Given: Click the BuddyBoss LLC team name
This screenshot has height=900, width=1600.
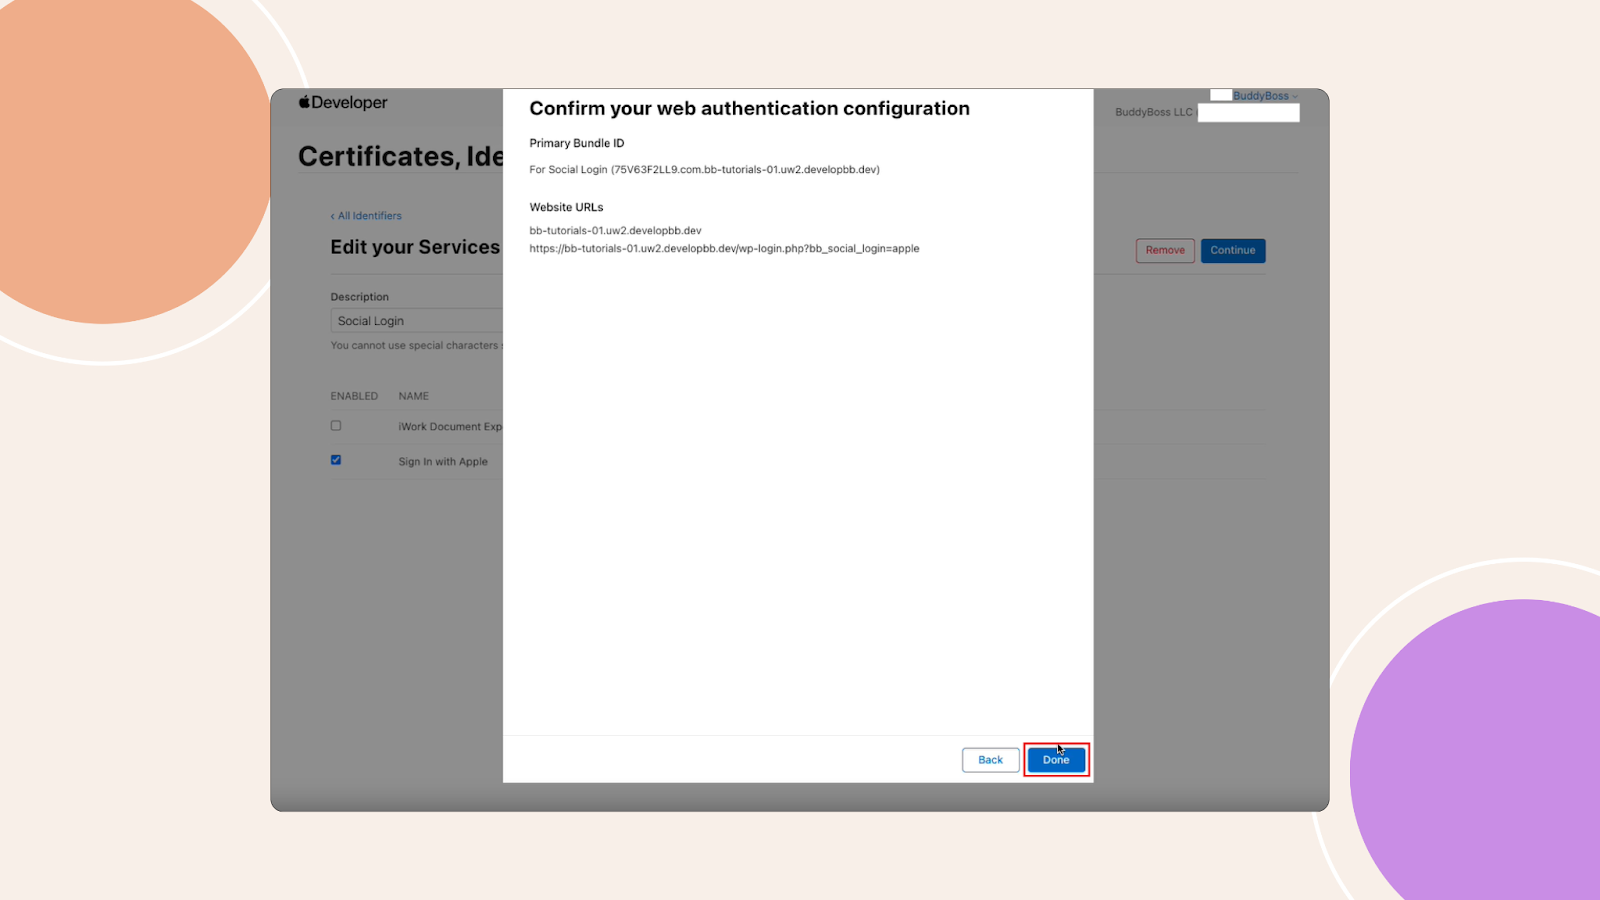Looking at the screenshot, I should 1154,112.
